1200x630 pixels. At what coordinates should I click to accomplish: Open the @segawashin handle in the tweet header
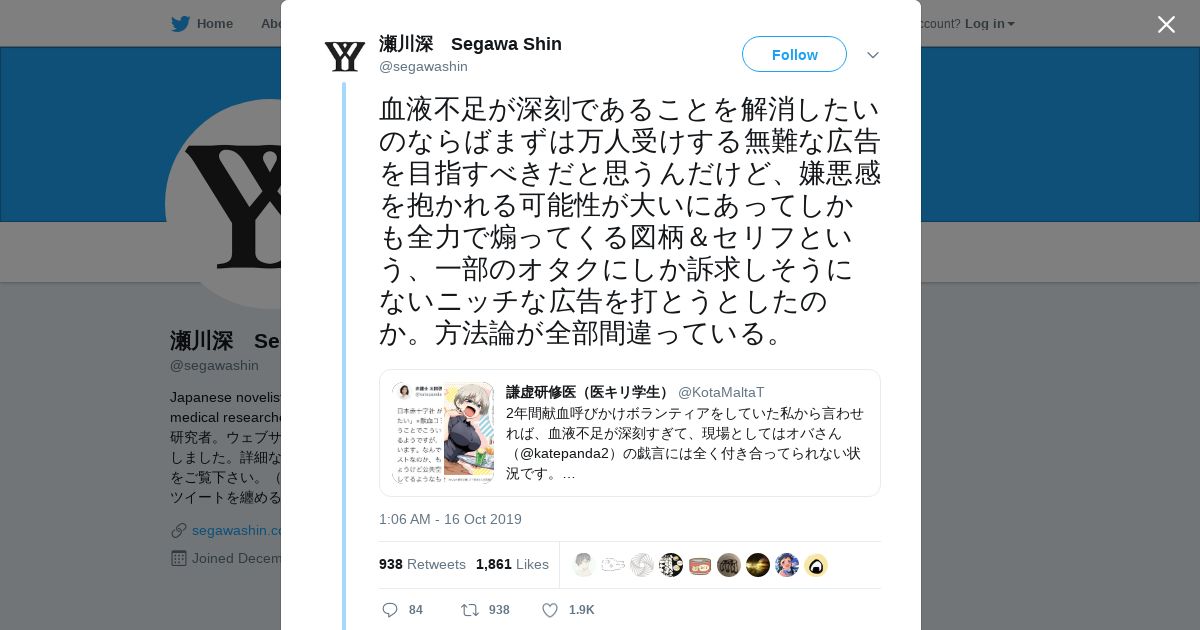tap(423, 66)
